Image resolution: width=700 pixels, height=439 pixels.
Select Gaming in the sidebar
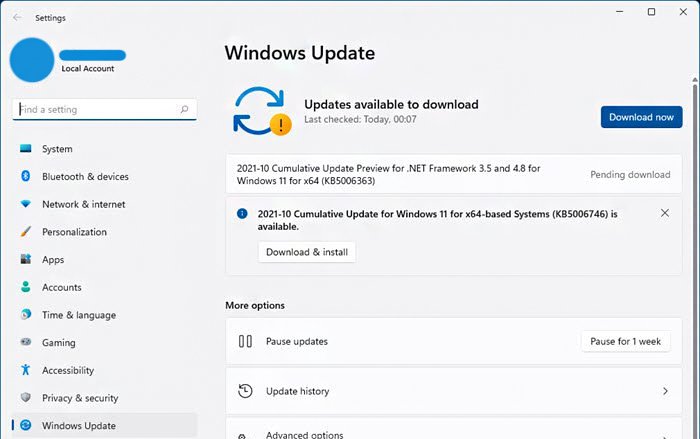tap(104, 343)
